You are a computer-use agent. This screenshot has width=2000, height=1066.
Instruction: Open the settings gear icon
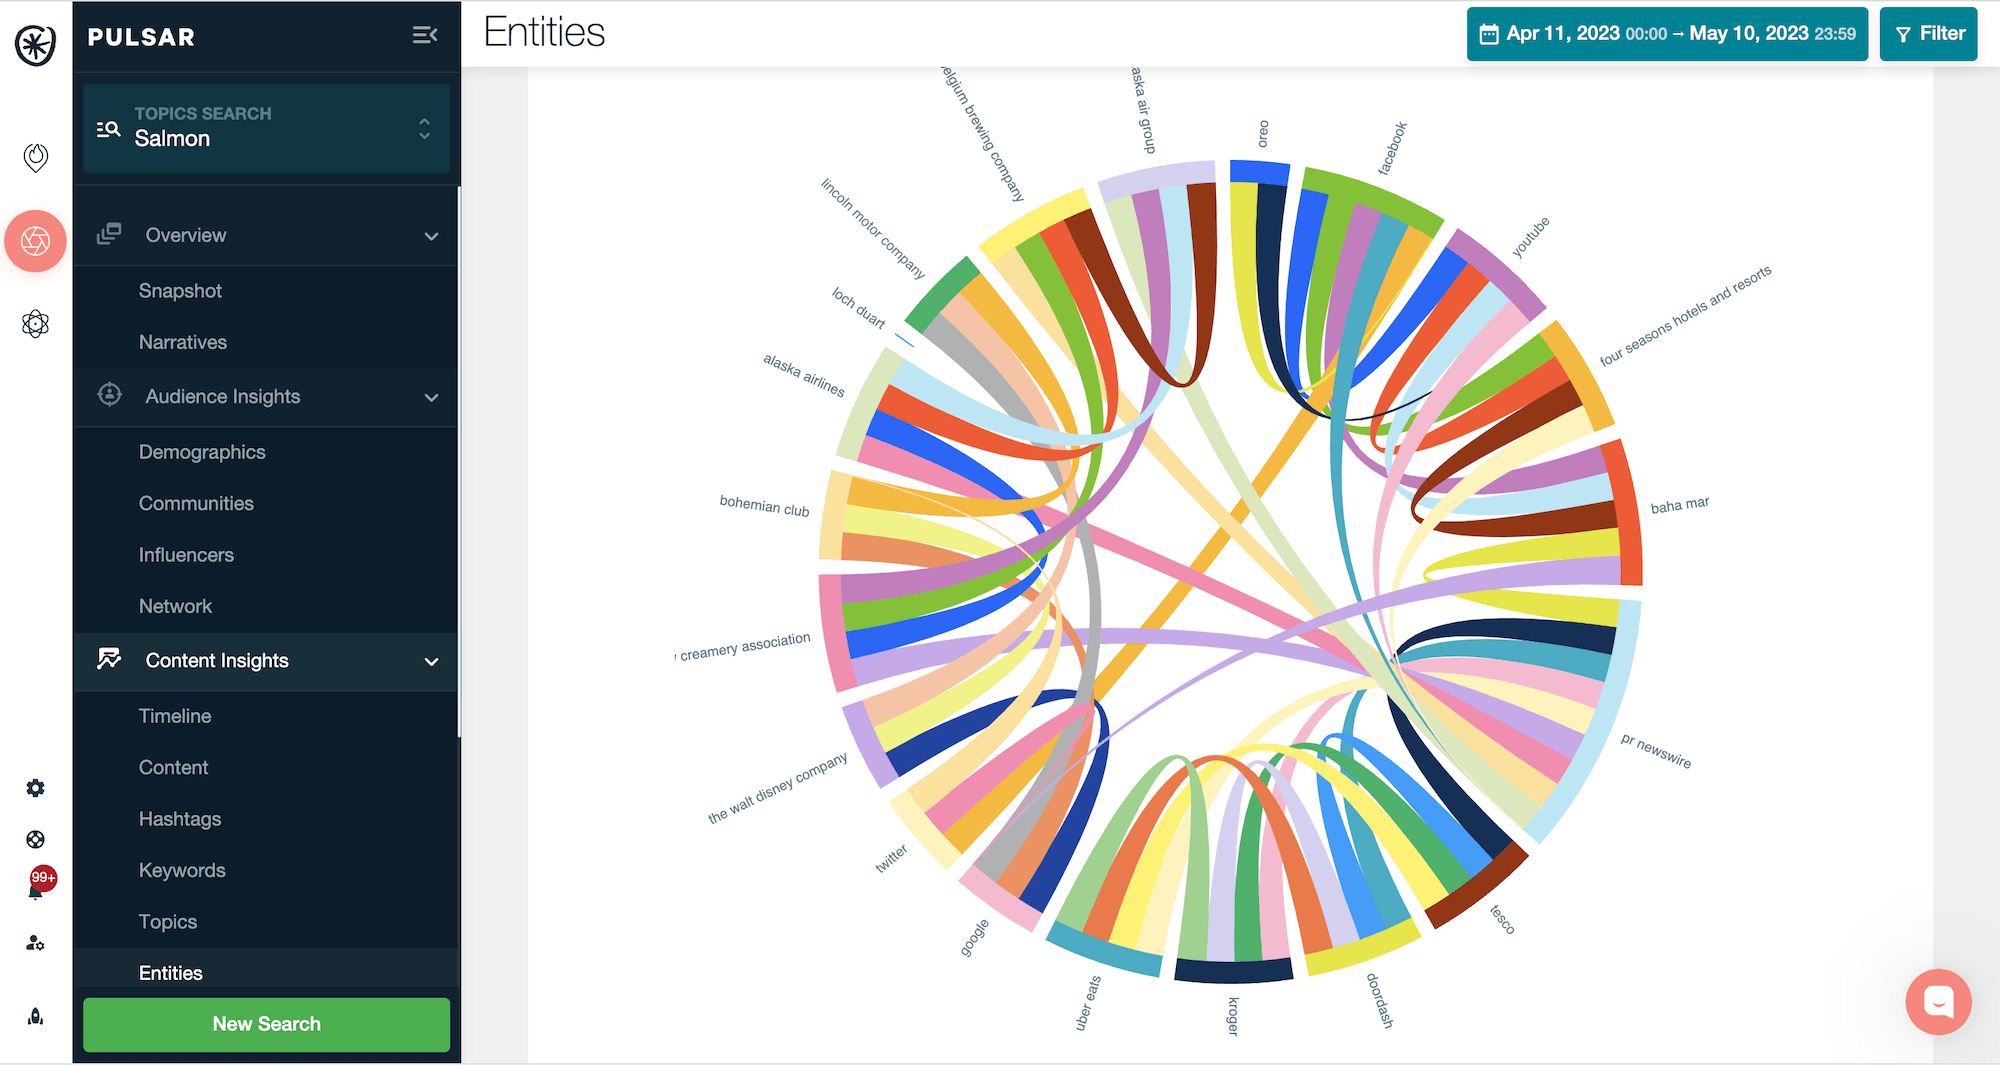36,788
